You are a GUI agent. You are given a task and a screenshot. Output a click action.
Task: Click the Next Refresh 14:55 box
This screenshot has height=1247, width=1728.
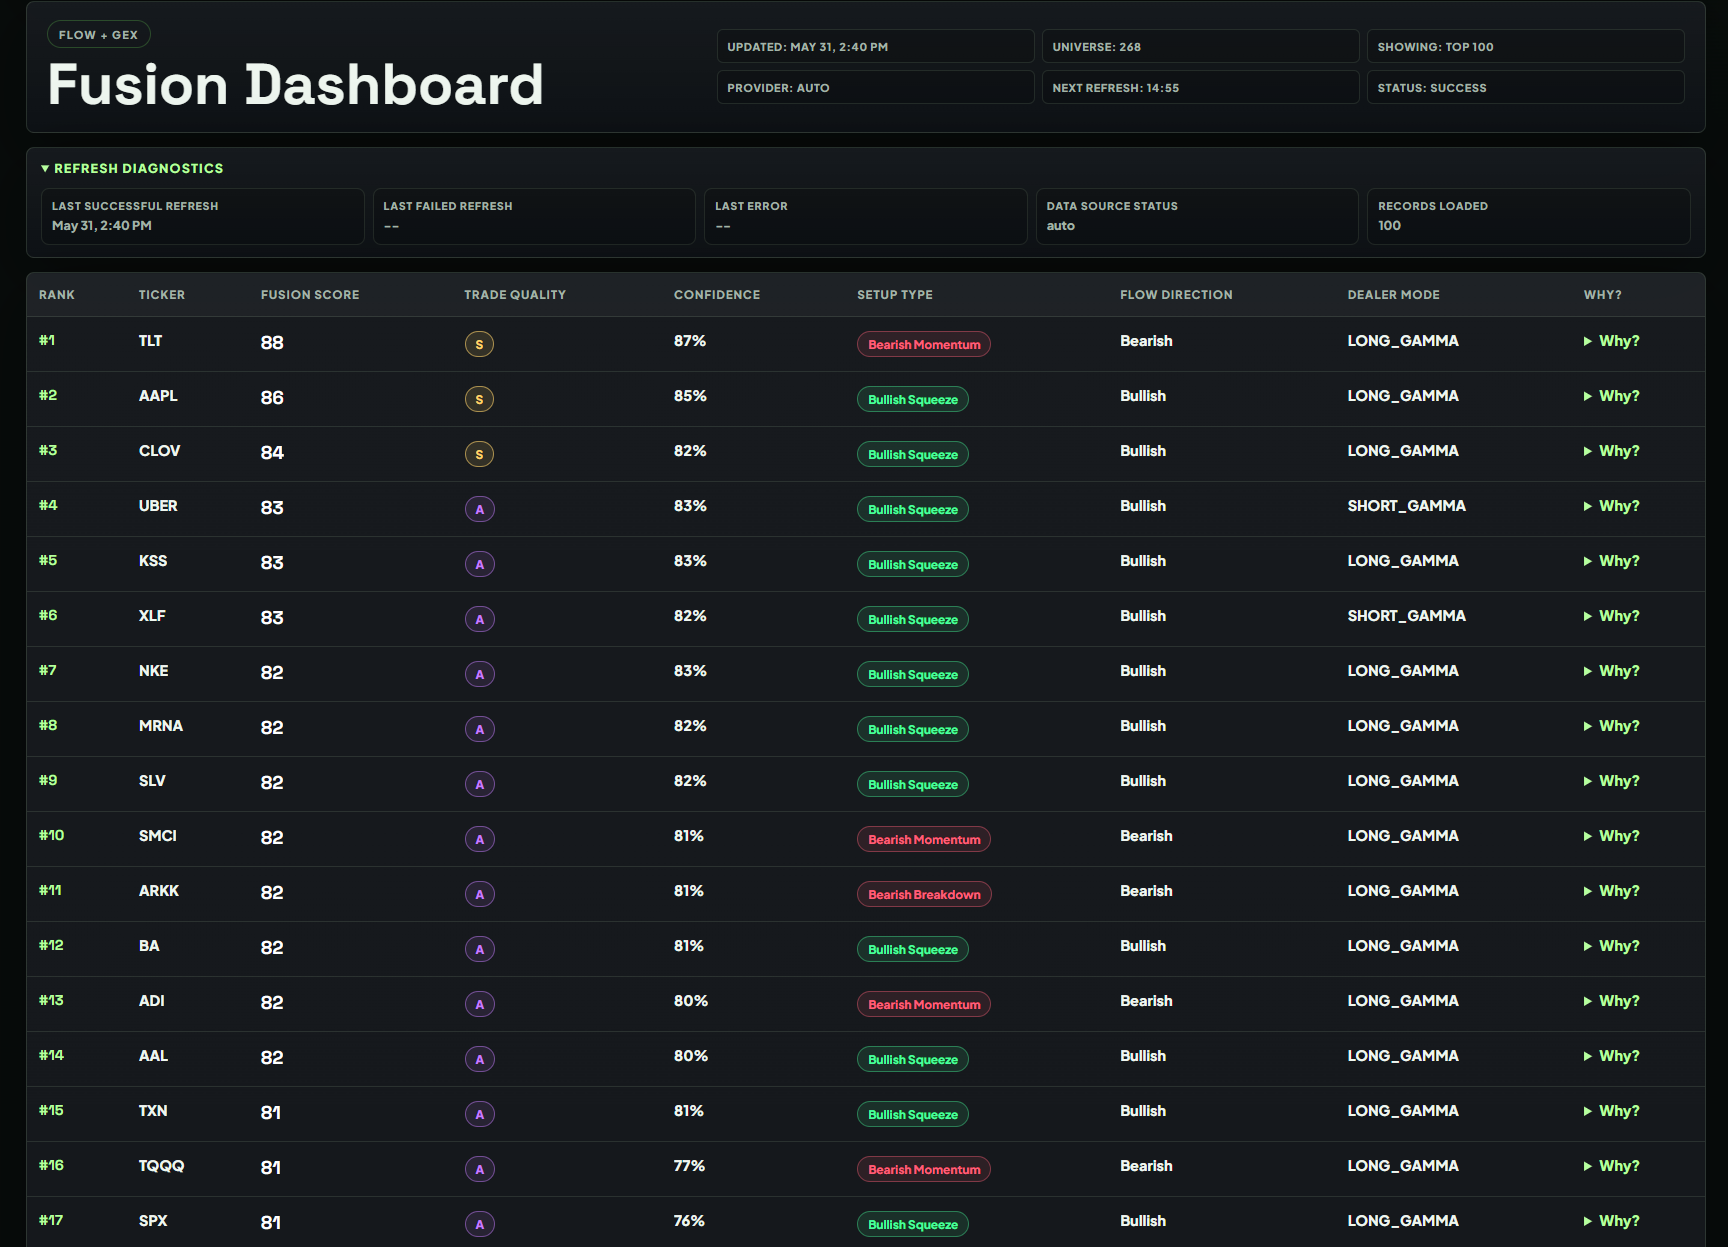tap(1200, 87)
